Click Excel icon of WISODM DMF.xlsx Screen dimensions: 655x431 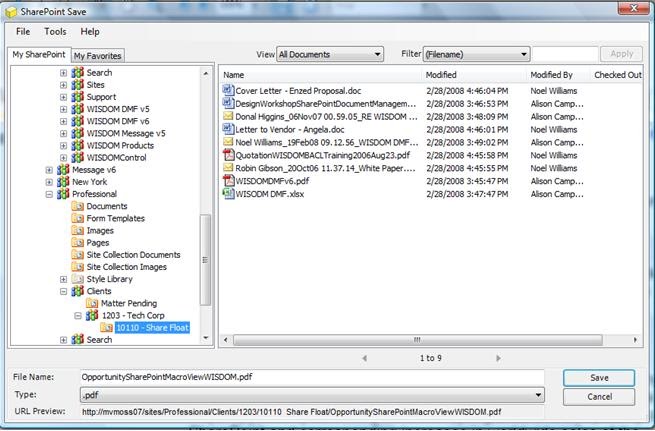point(228,194)
